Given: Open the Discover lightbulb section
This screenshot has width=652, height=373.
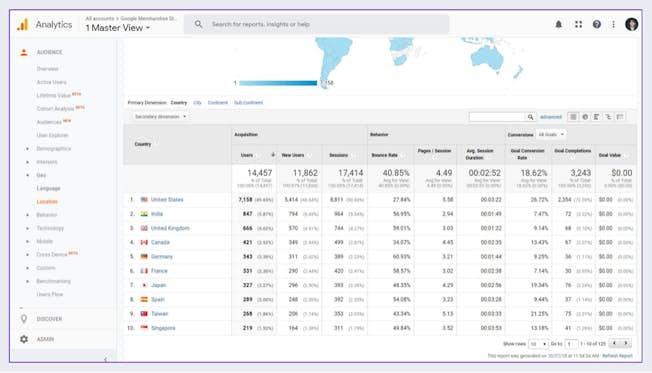Looking at the screenshot, I should (24, 319).
